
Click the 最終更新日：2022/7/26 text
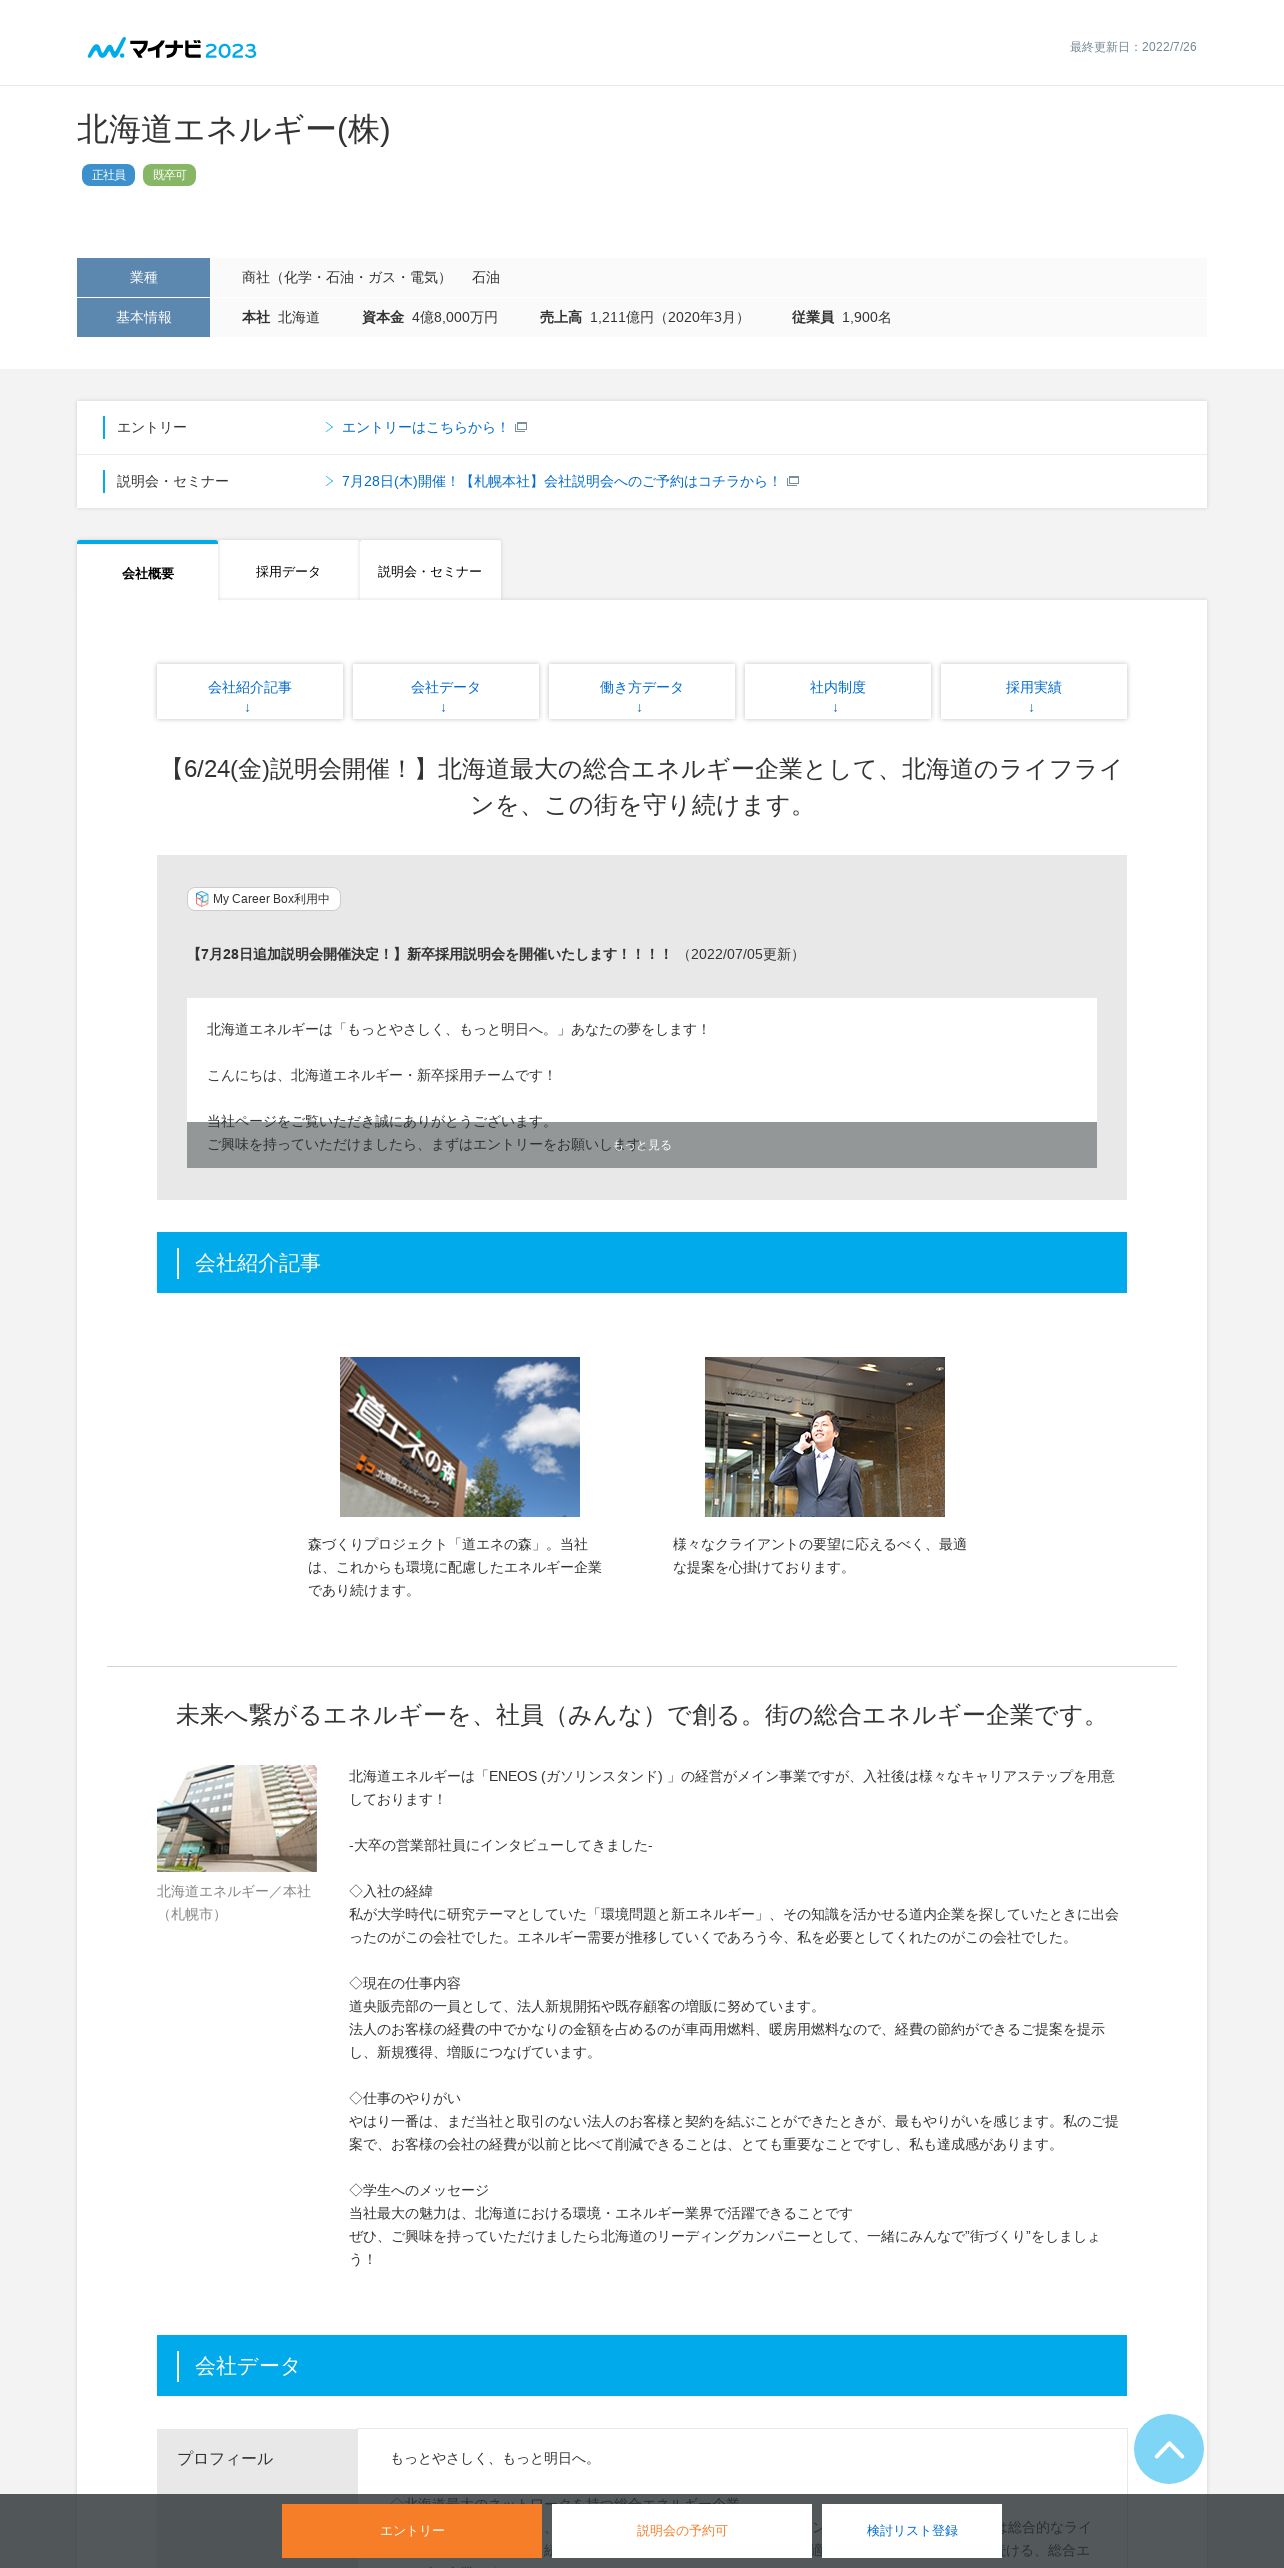click(1133, 47)
